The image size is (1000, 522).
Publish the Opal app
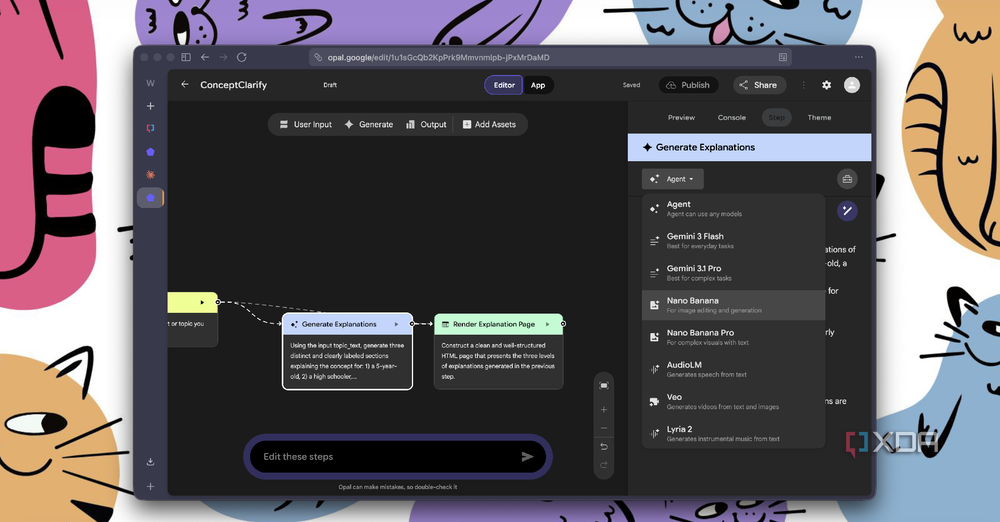click(688, 85)
